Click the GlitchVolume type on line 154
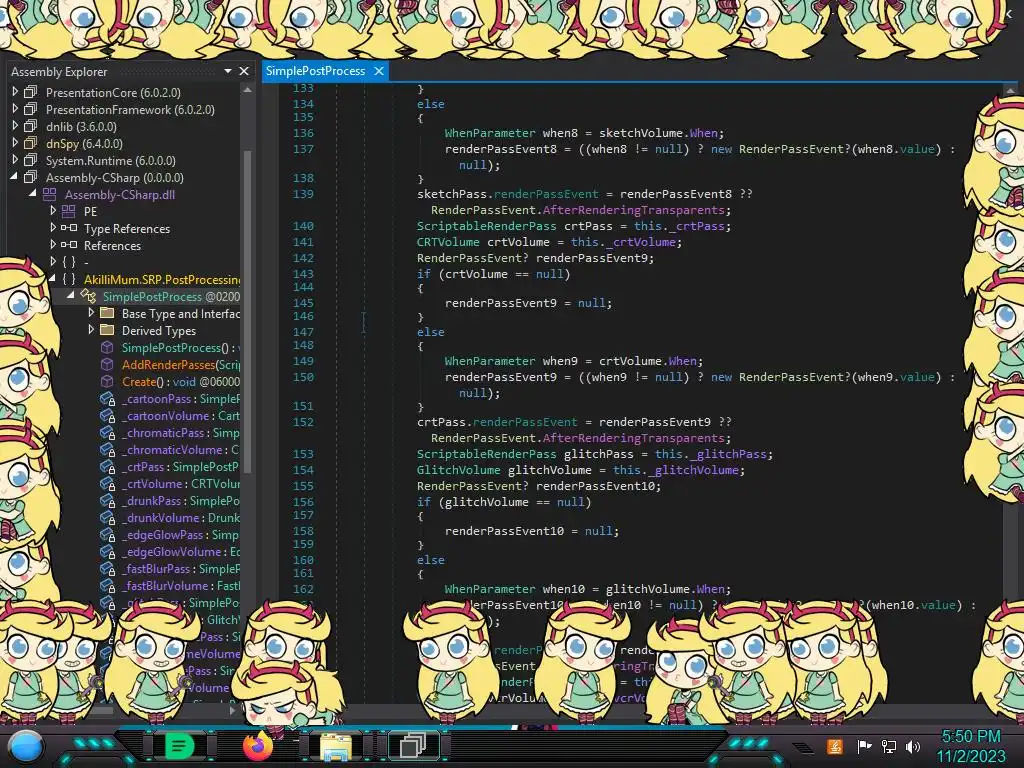1024x768 pixels. pyautogui.click(x=458, y=470)
